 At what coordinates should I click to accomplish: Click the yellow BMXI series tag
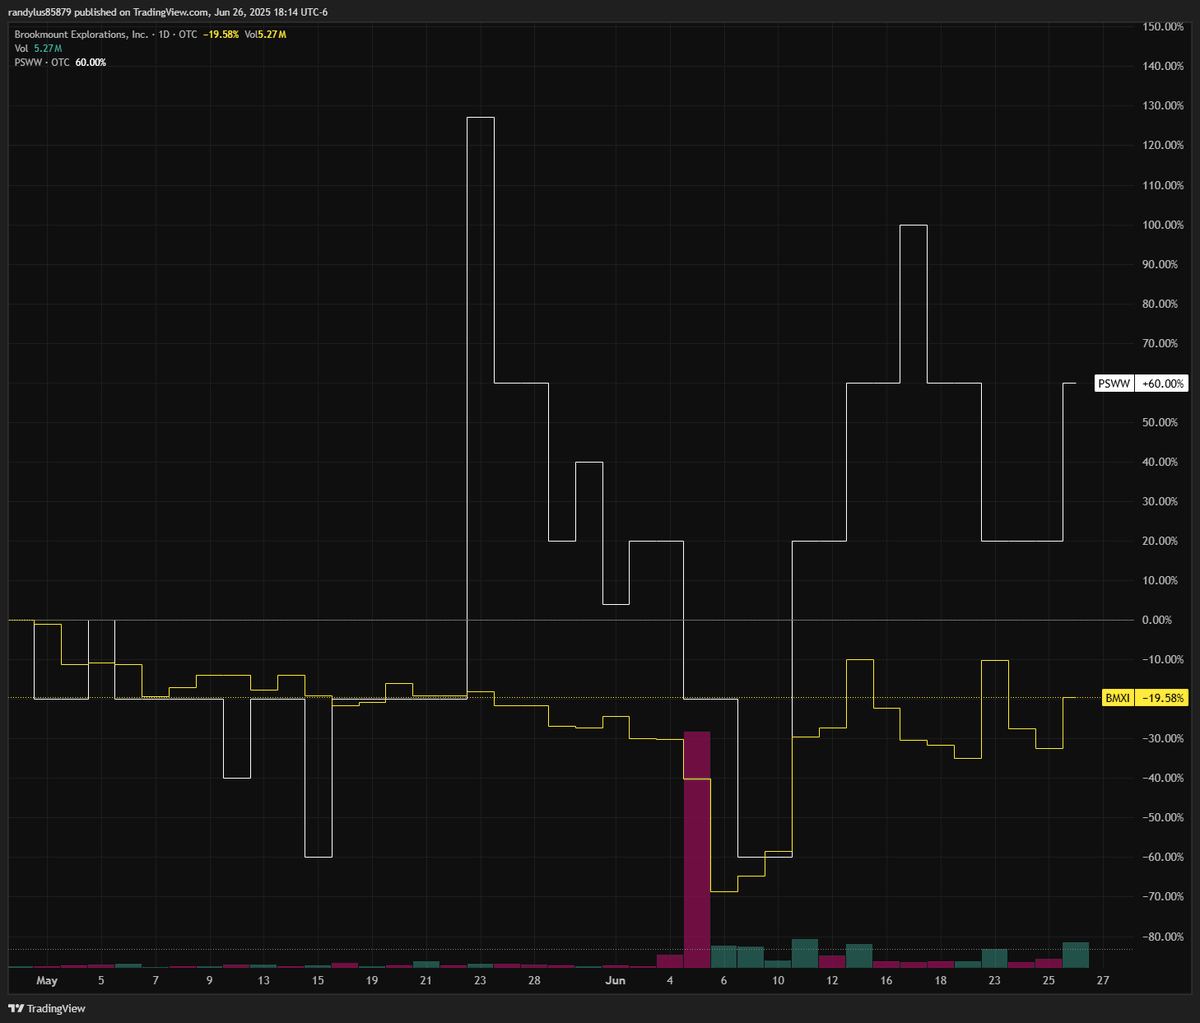pos(1117,698)
